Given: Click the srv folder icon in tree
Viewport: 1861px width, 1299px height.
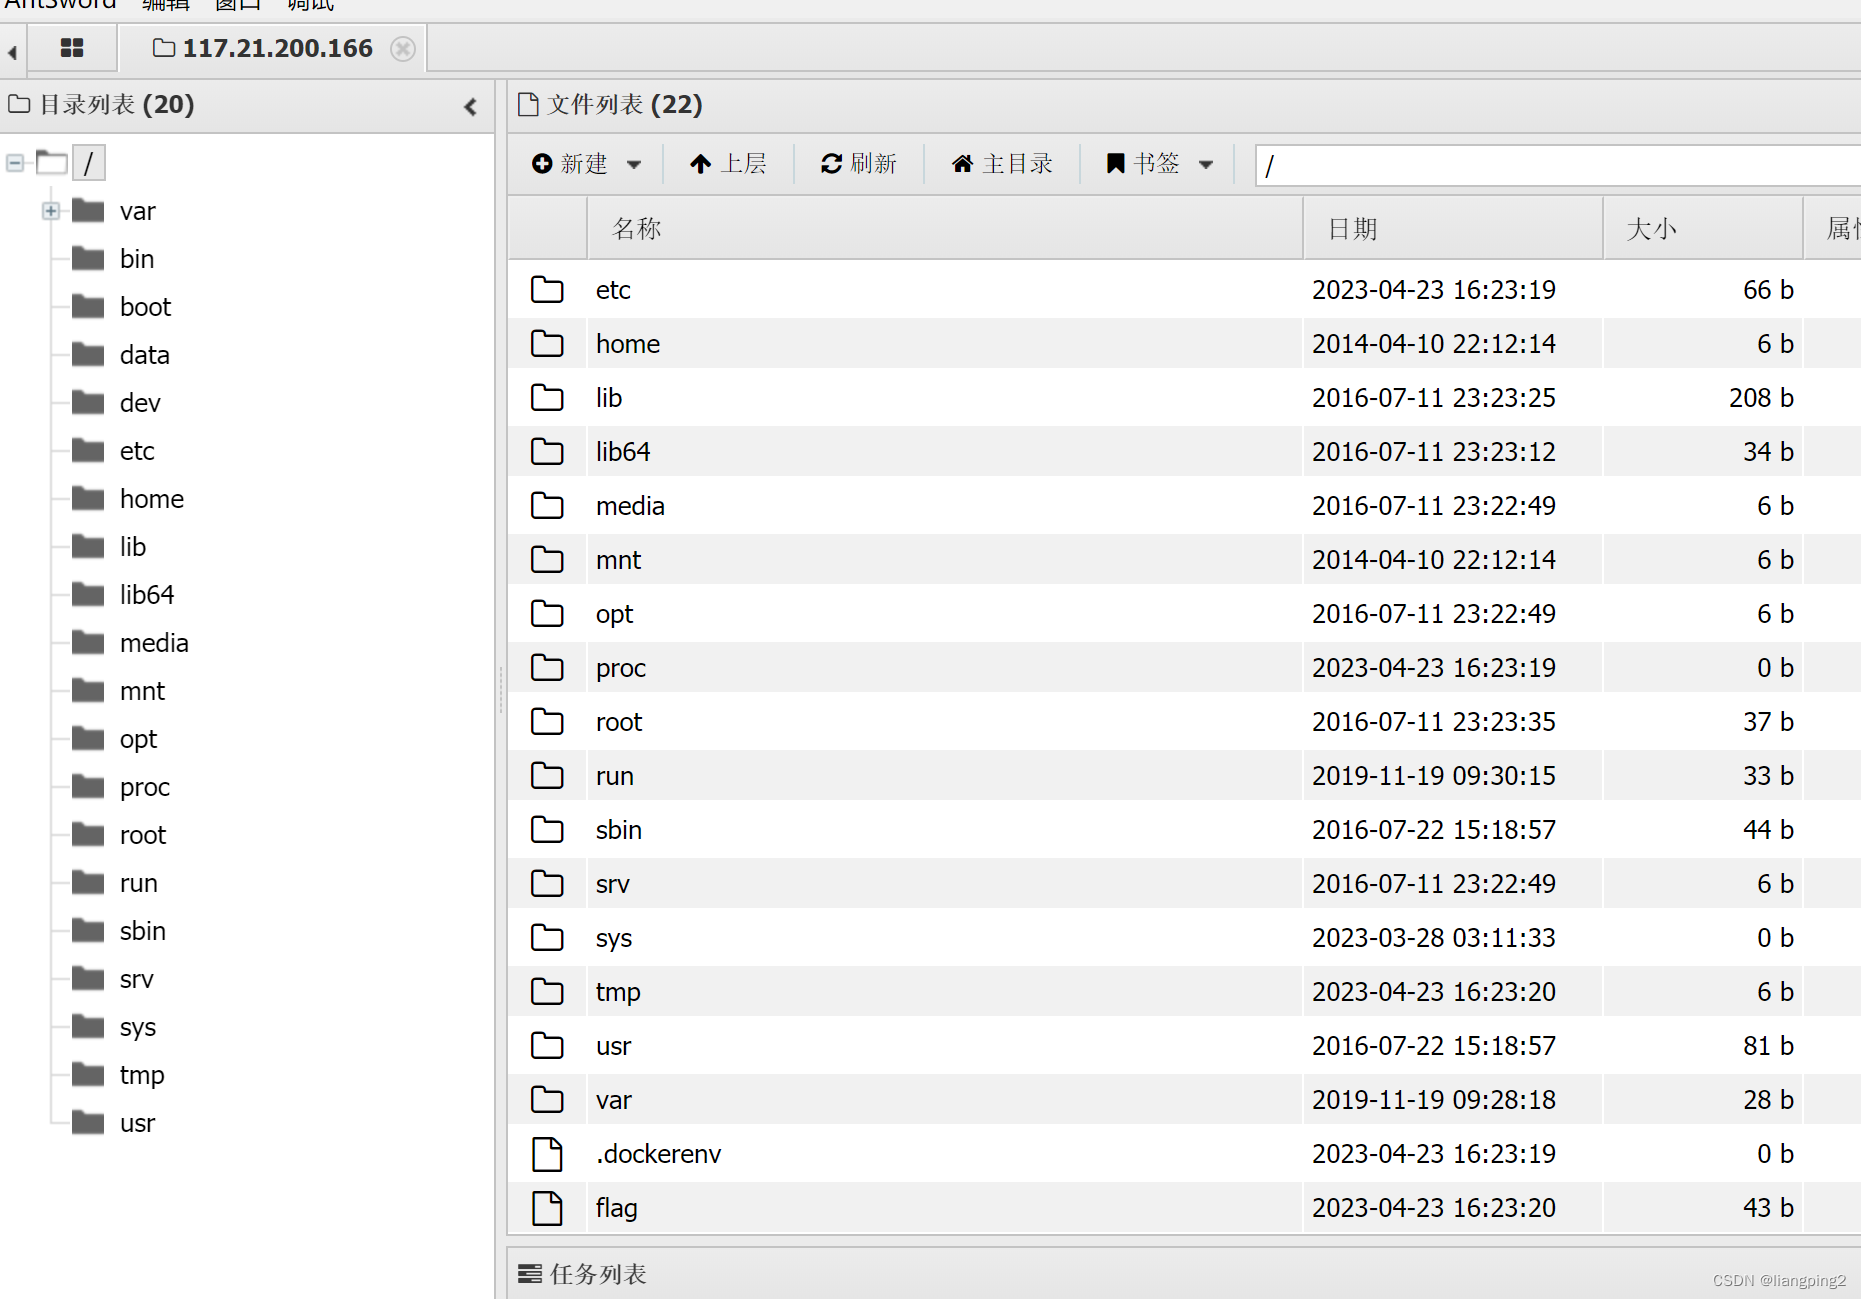Looking at the screenshot, I should [x=88, y=978].
